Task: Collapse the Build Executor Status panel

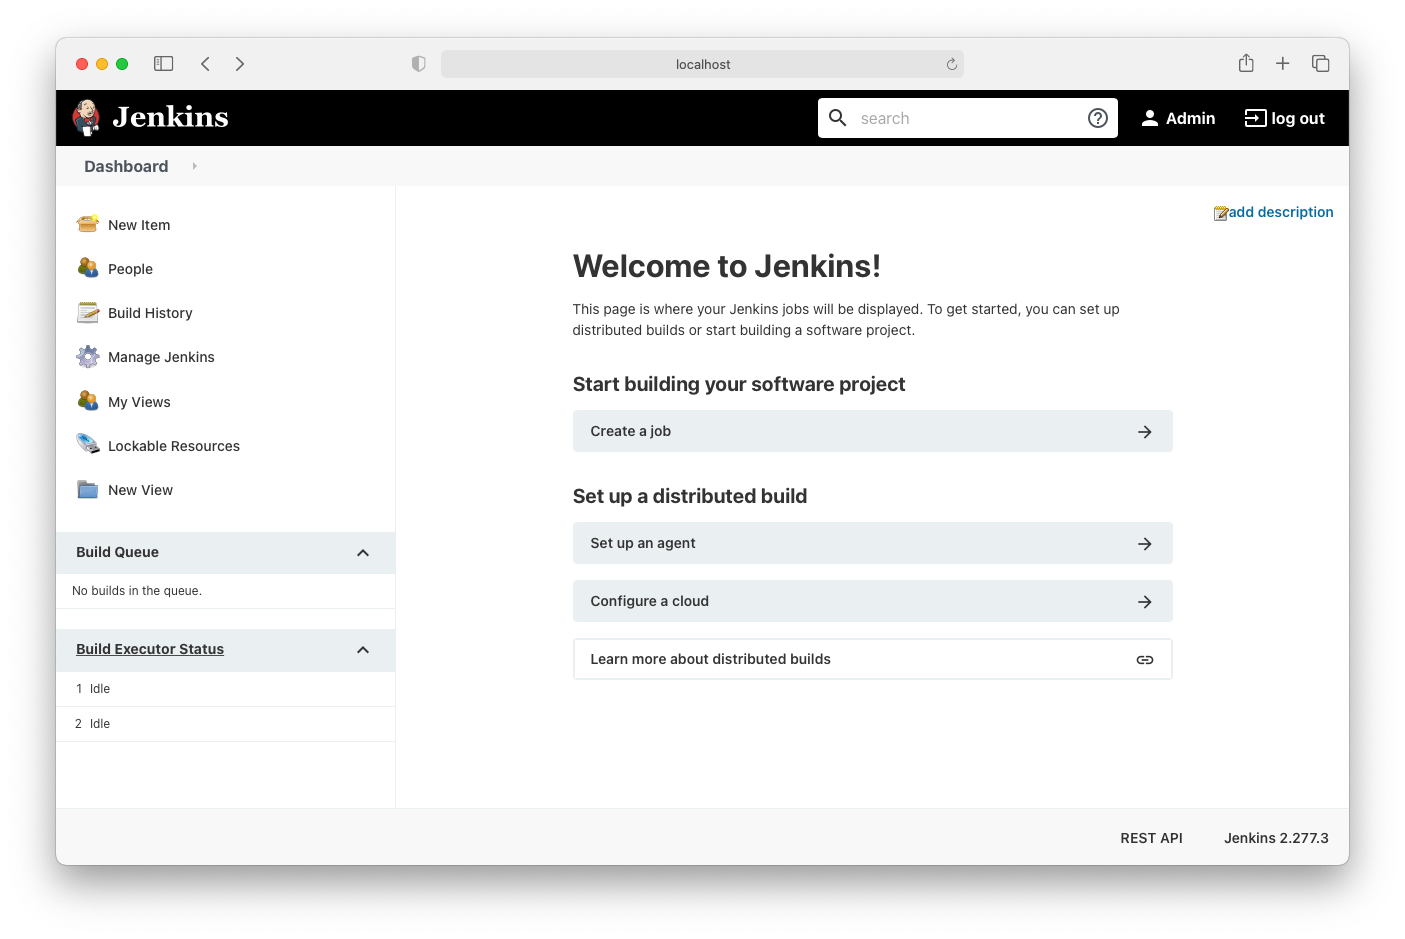Action: pos(363,650)
